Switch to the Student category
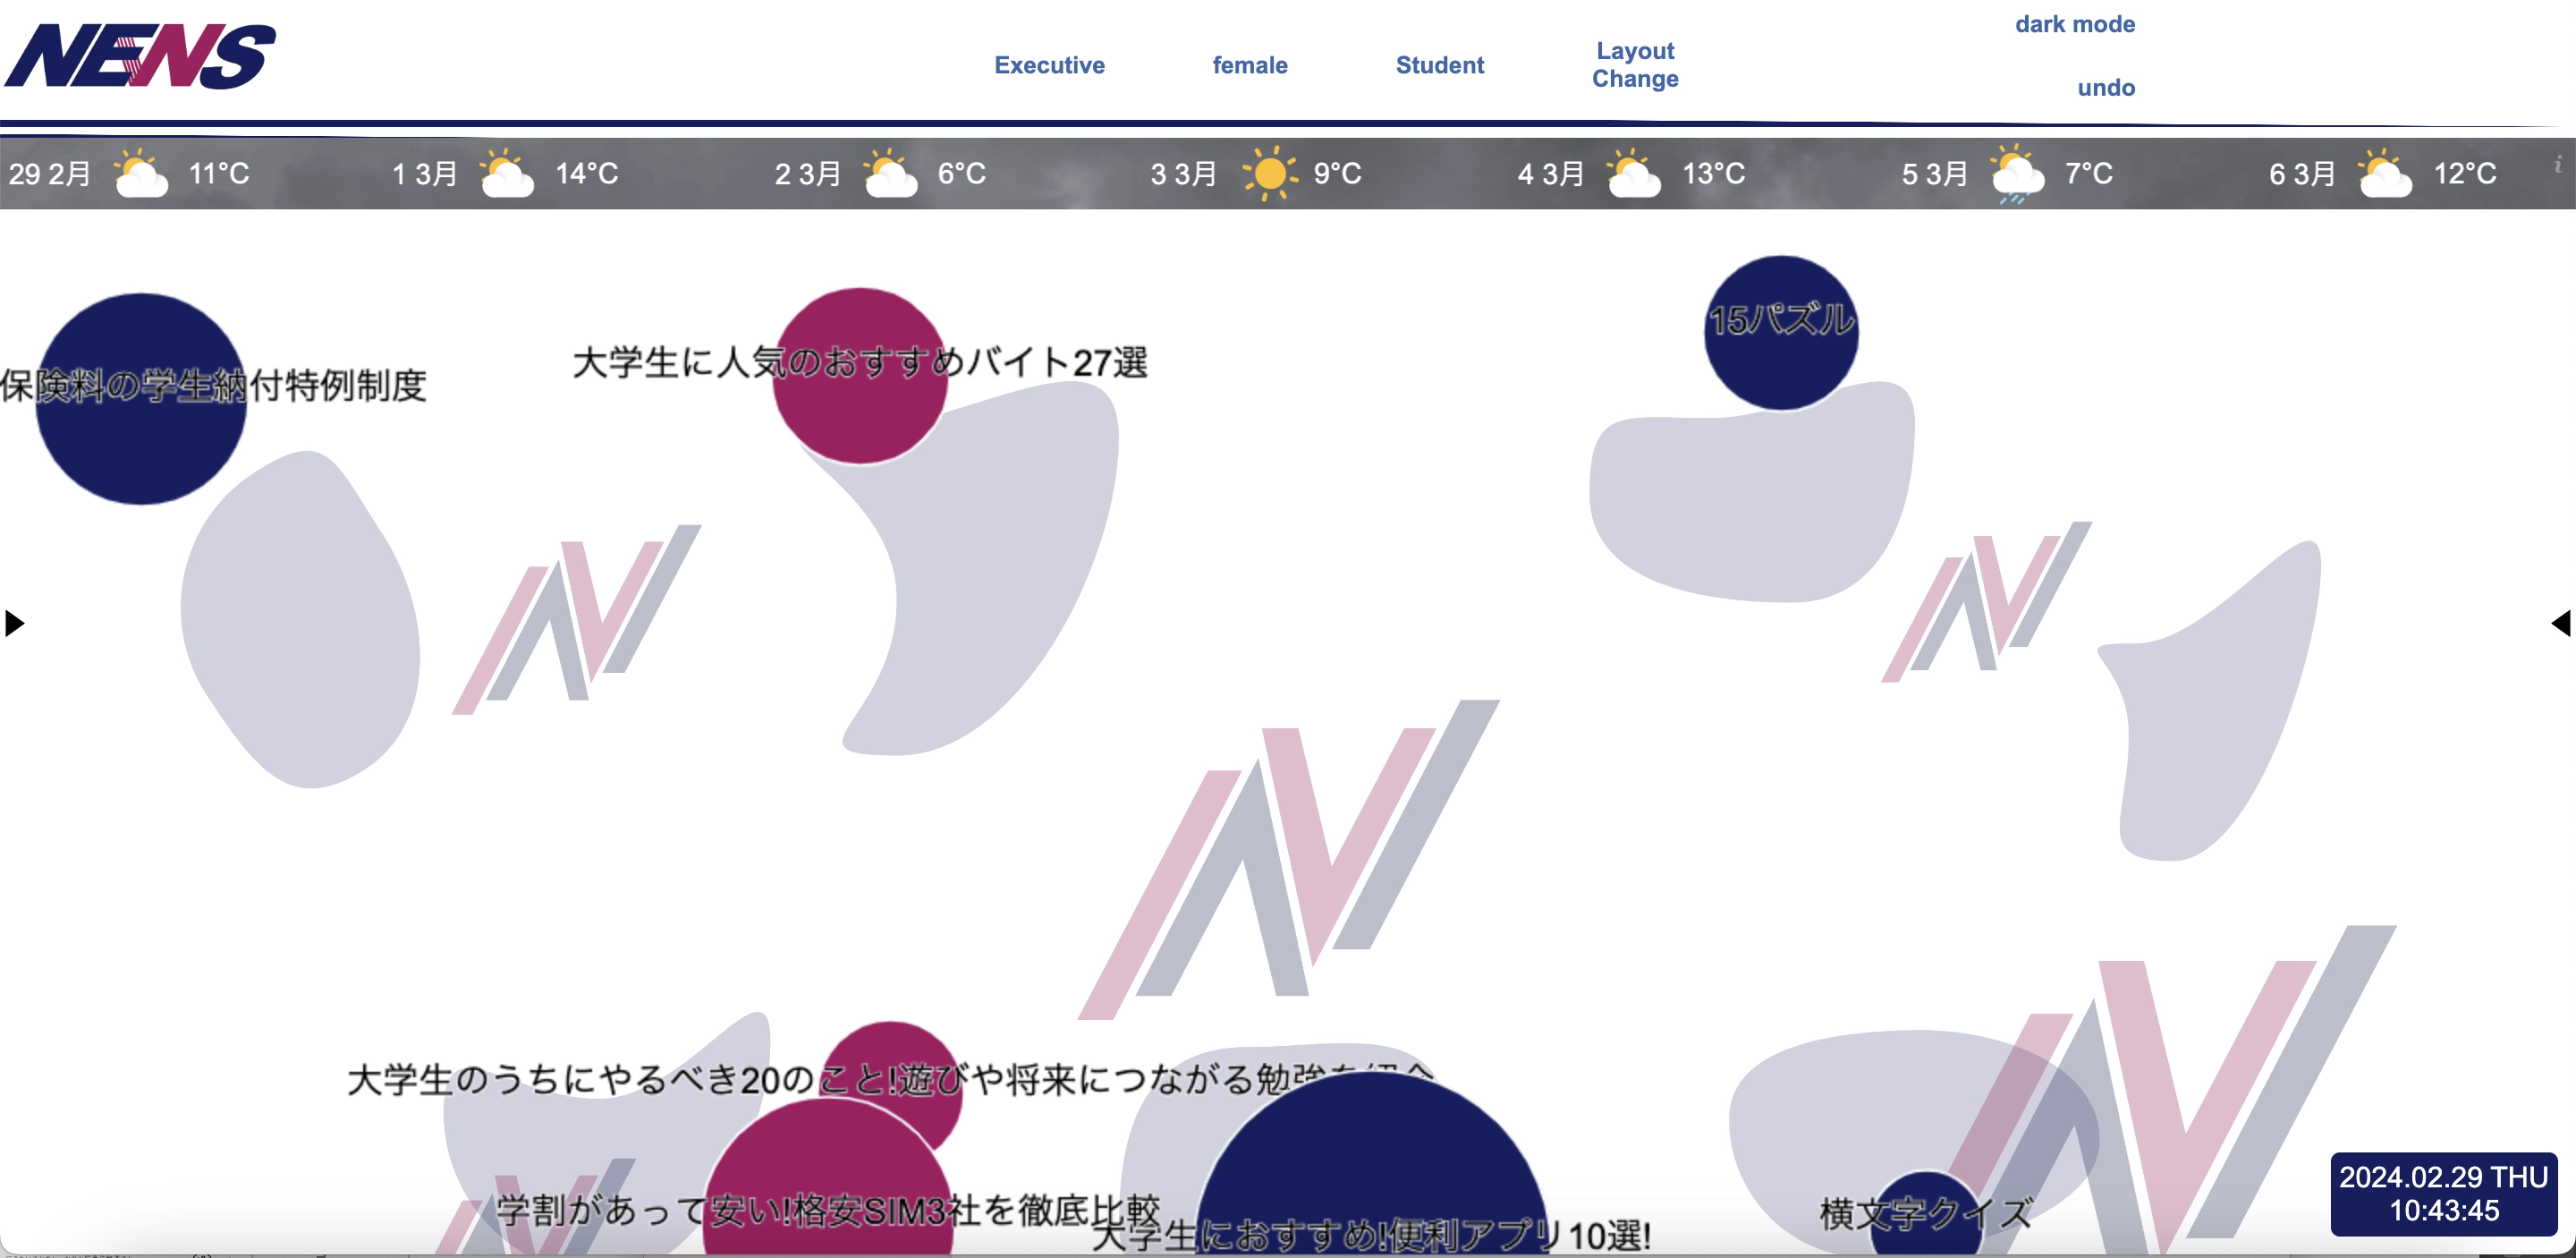 tap(1439, 65)
